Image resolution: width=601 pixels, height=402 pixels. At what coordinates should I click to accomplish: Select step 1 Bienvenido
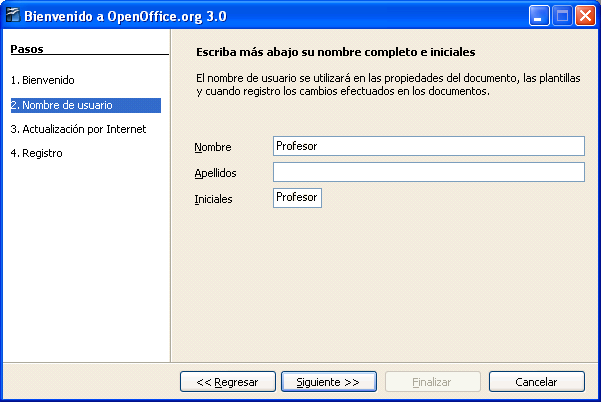[x=42, y=79]
